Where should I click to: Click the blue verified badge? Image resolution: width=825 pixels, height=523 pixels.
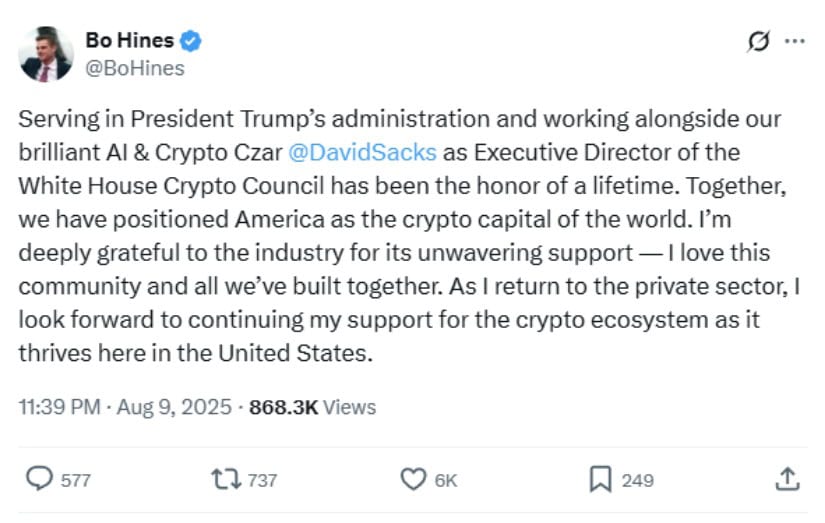tap(190, 41)
